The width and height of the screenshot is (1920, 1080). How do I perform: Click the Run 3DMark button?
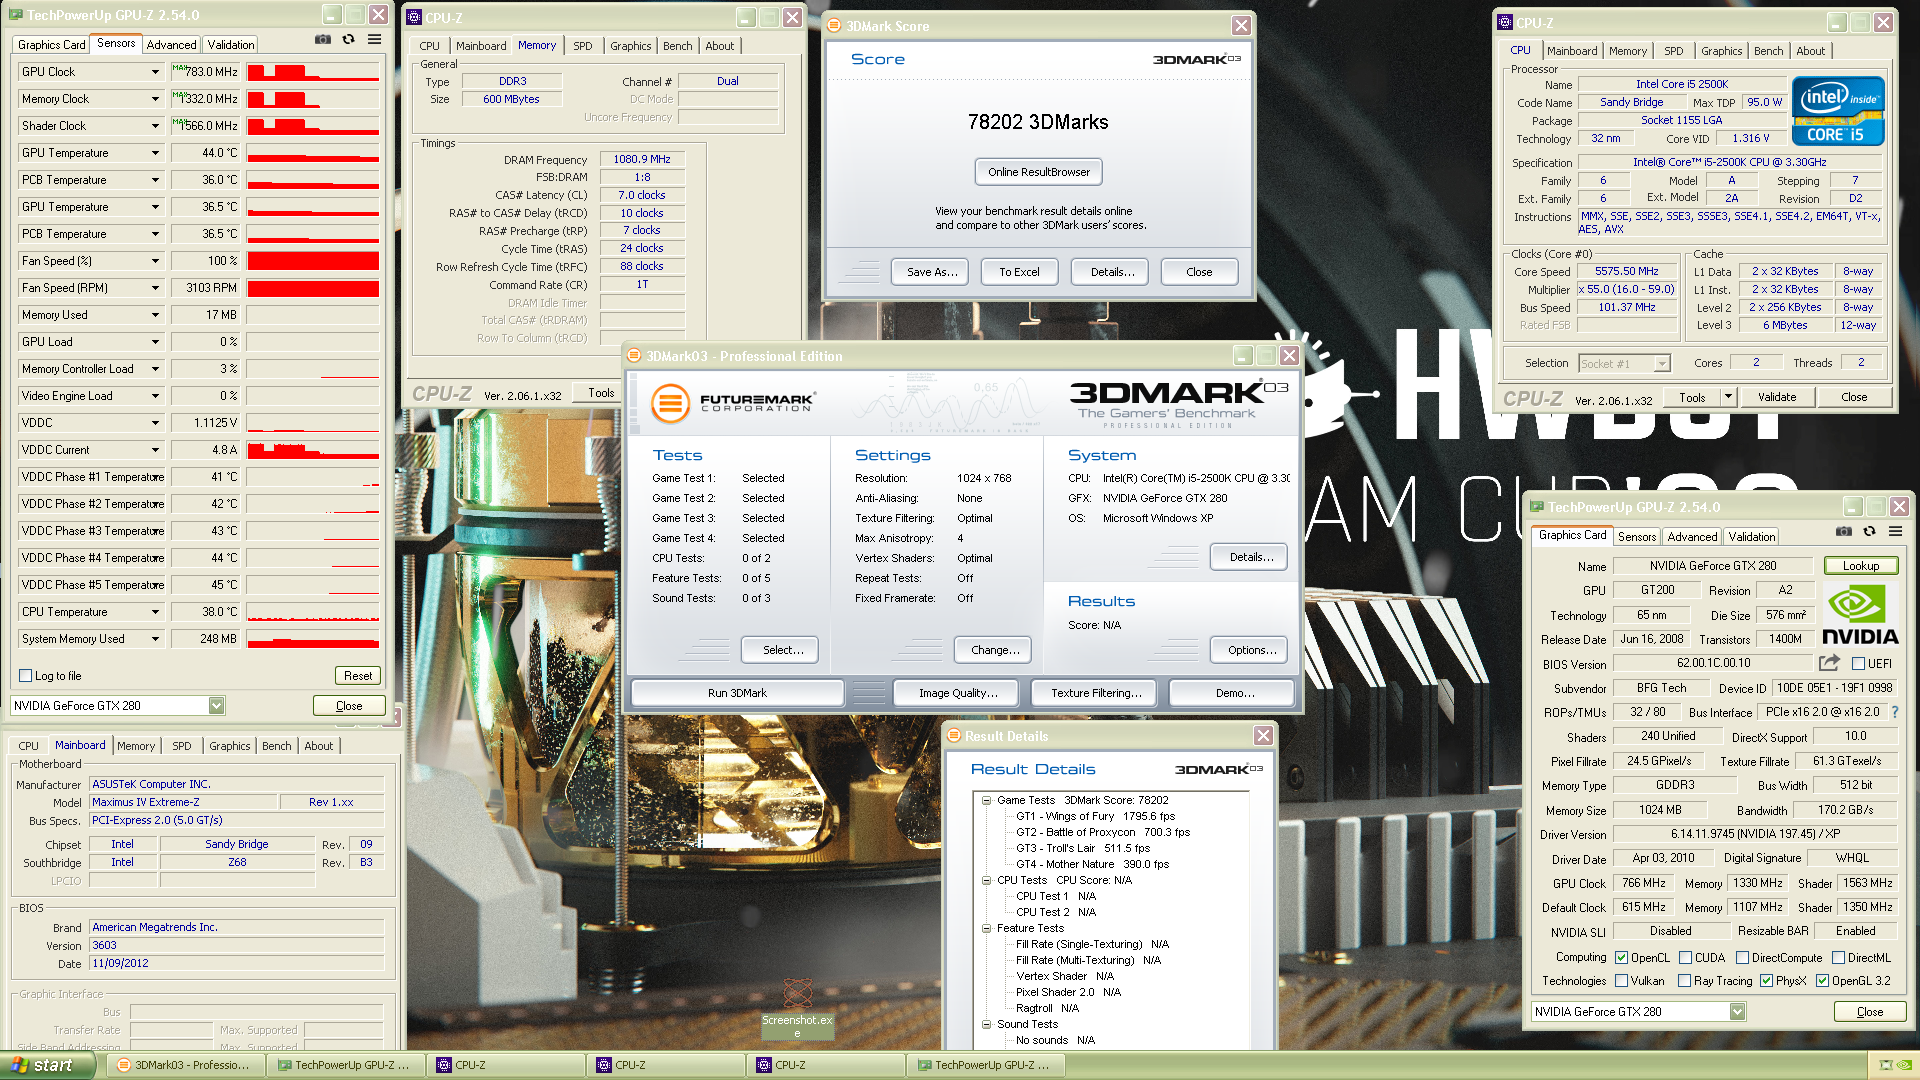737,693
